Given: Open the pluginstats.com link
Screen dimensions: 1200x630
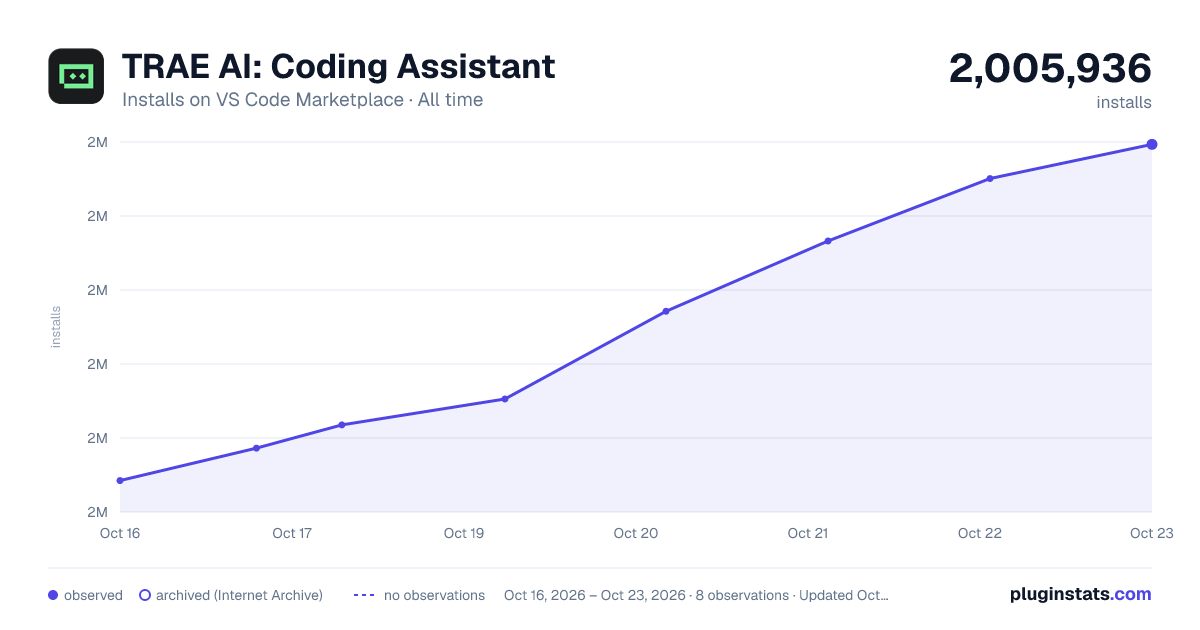Looking at the screenshot, I should (1080, 594).
